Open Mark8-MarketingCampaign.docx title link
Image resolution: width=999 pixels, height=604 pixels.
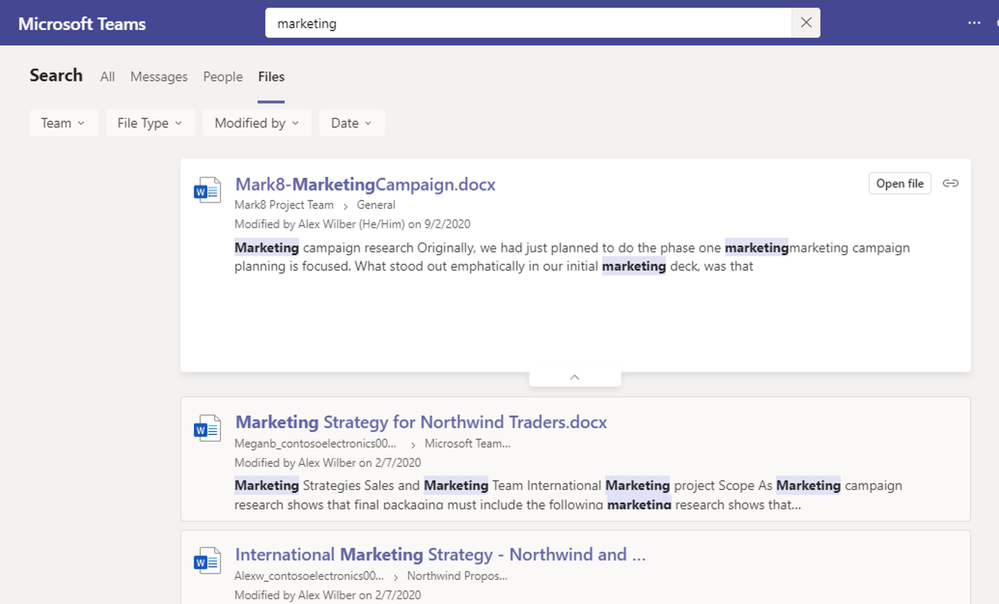point(365,184)
